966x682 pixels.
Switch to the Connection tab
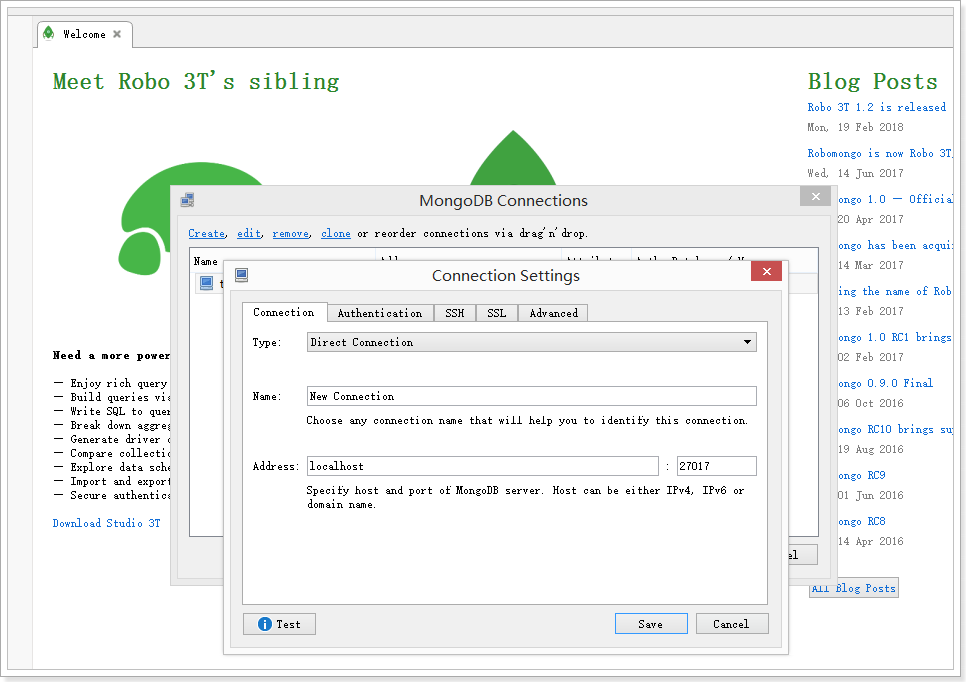[284, 312]
